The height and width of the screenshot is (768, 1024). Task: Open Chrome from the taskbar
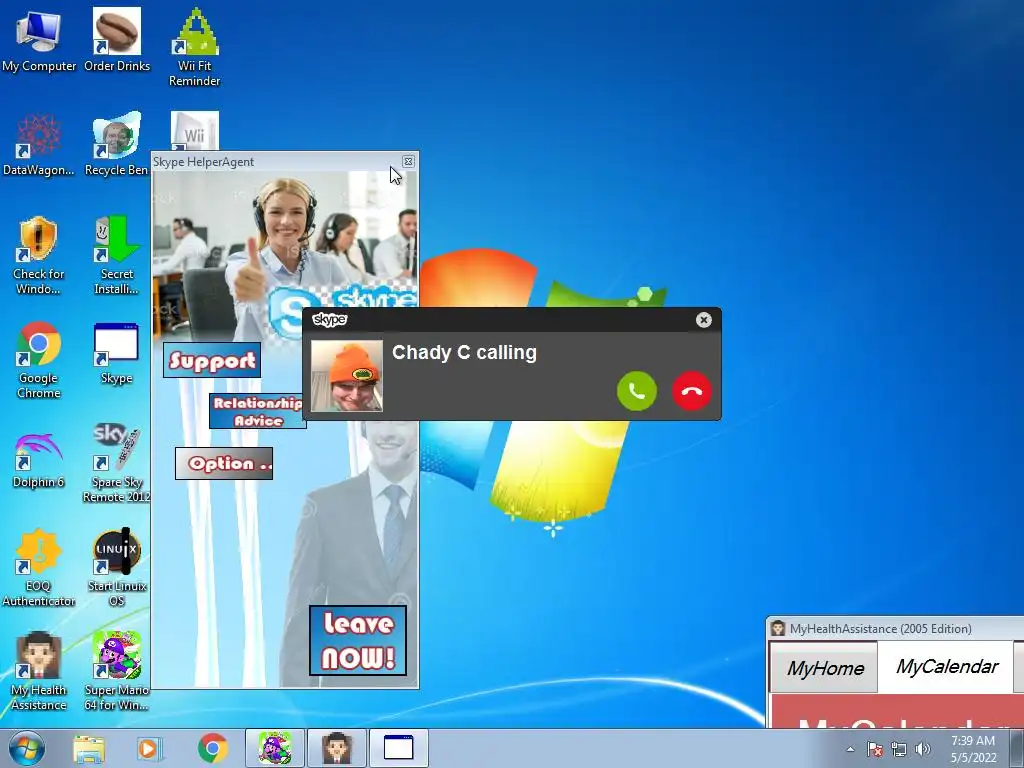coord(212,748)
